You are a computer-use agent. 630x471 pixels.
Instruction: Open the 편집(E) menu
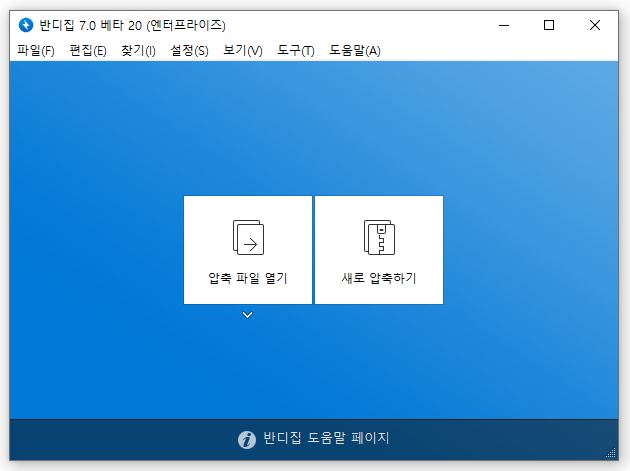tap(88, 51)
